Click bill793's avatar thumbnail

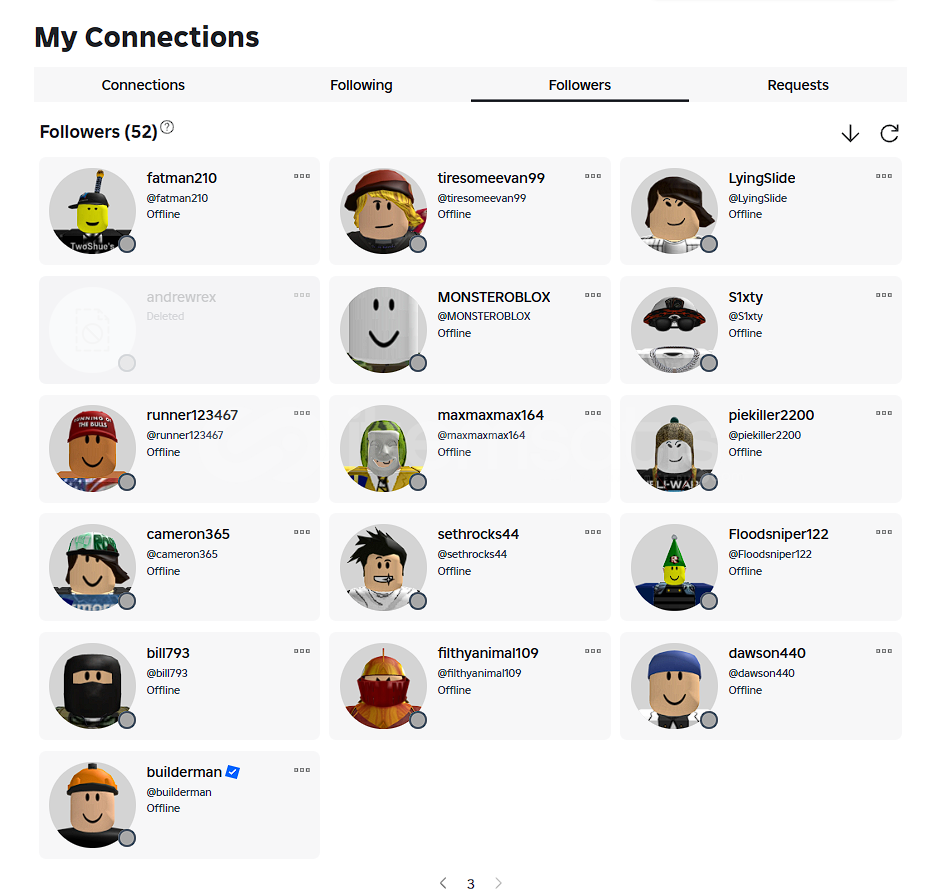coord(92,687)
